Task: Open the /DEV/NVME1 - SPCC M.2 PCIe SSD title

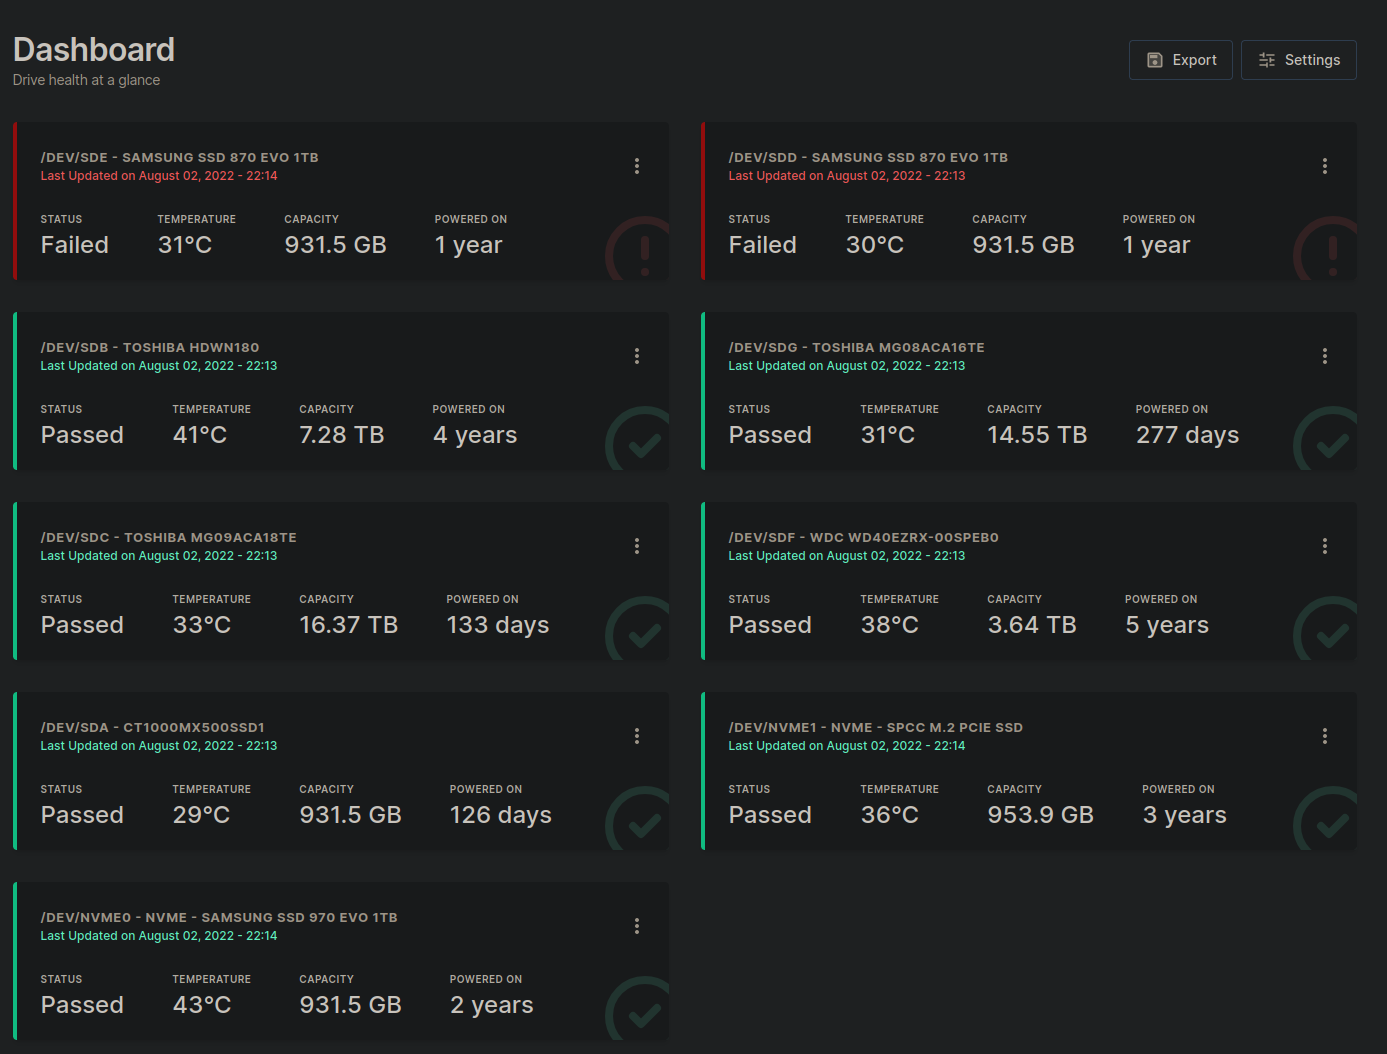Action: pos(875,728)
